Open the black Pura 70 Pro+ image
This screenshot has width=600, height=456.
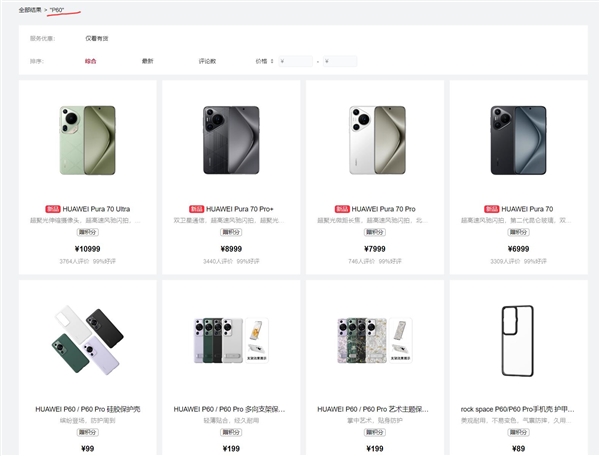(231, 140)
